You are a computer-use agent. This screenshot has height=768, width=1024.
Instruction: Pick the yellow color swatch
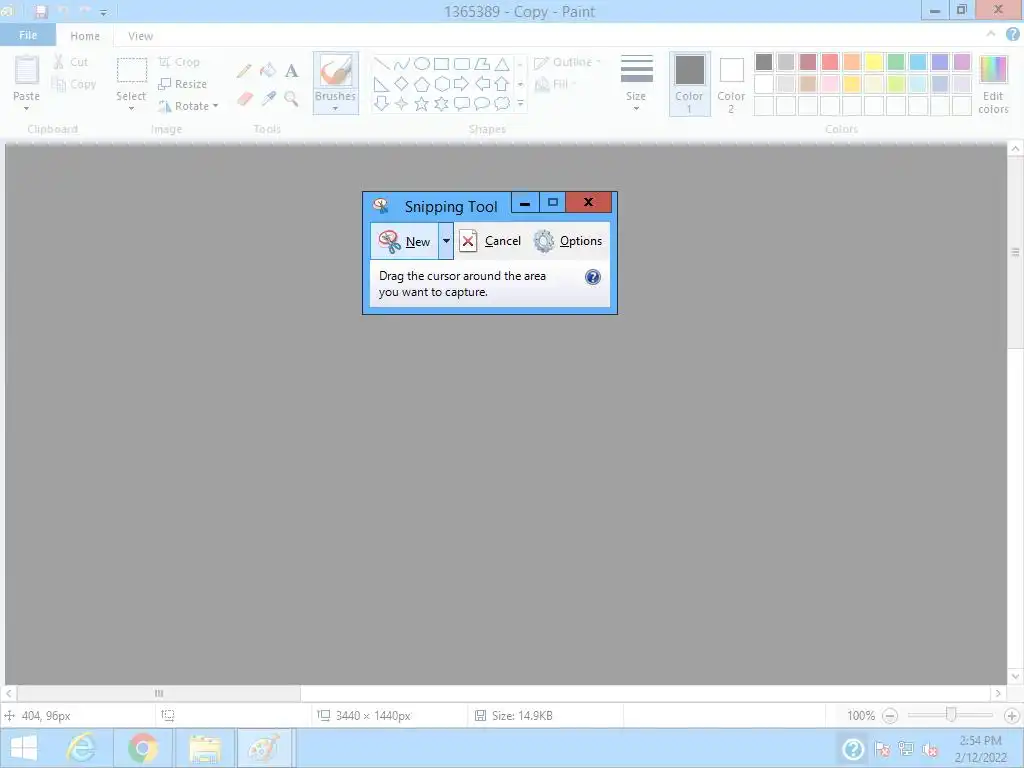tap(874, 62)
